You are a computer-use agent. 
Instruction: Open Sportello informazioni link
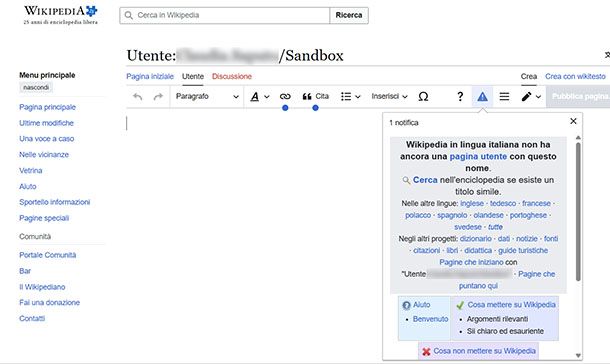pyautogui.click(x=54, y=202)
